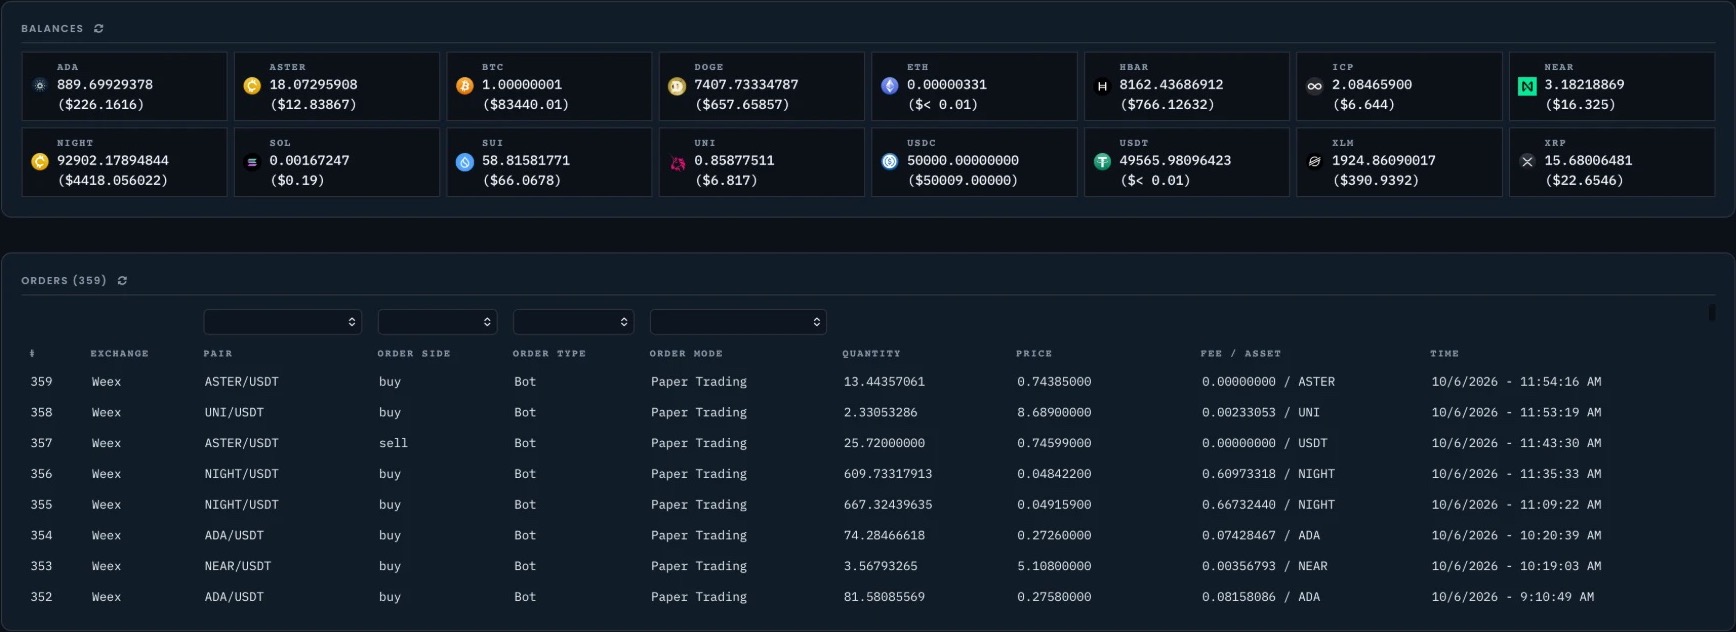Click the BTC bitcoin icon

tap(465, 86)
